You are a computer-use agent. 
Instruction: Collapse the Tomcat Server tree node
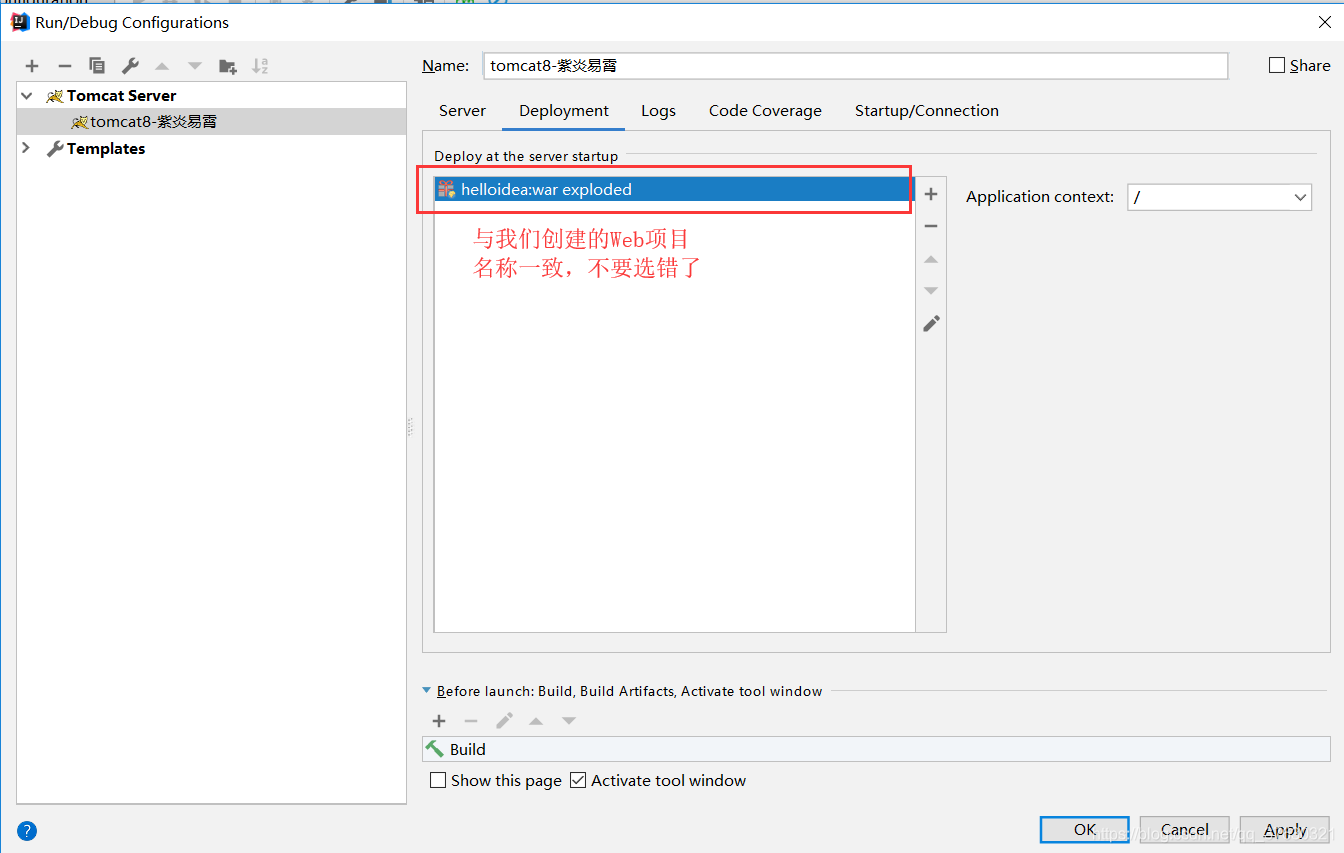27,96
